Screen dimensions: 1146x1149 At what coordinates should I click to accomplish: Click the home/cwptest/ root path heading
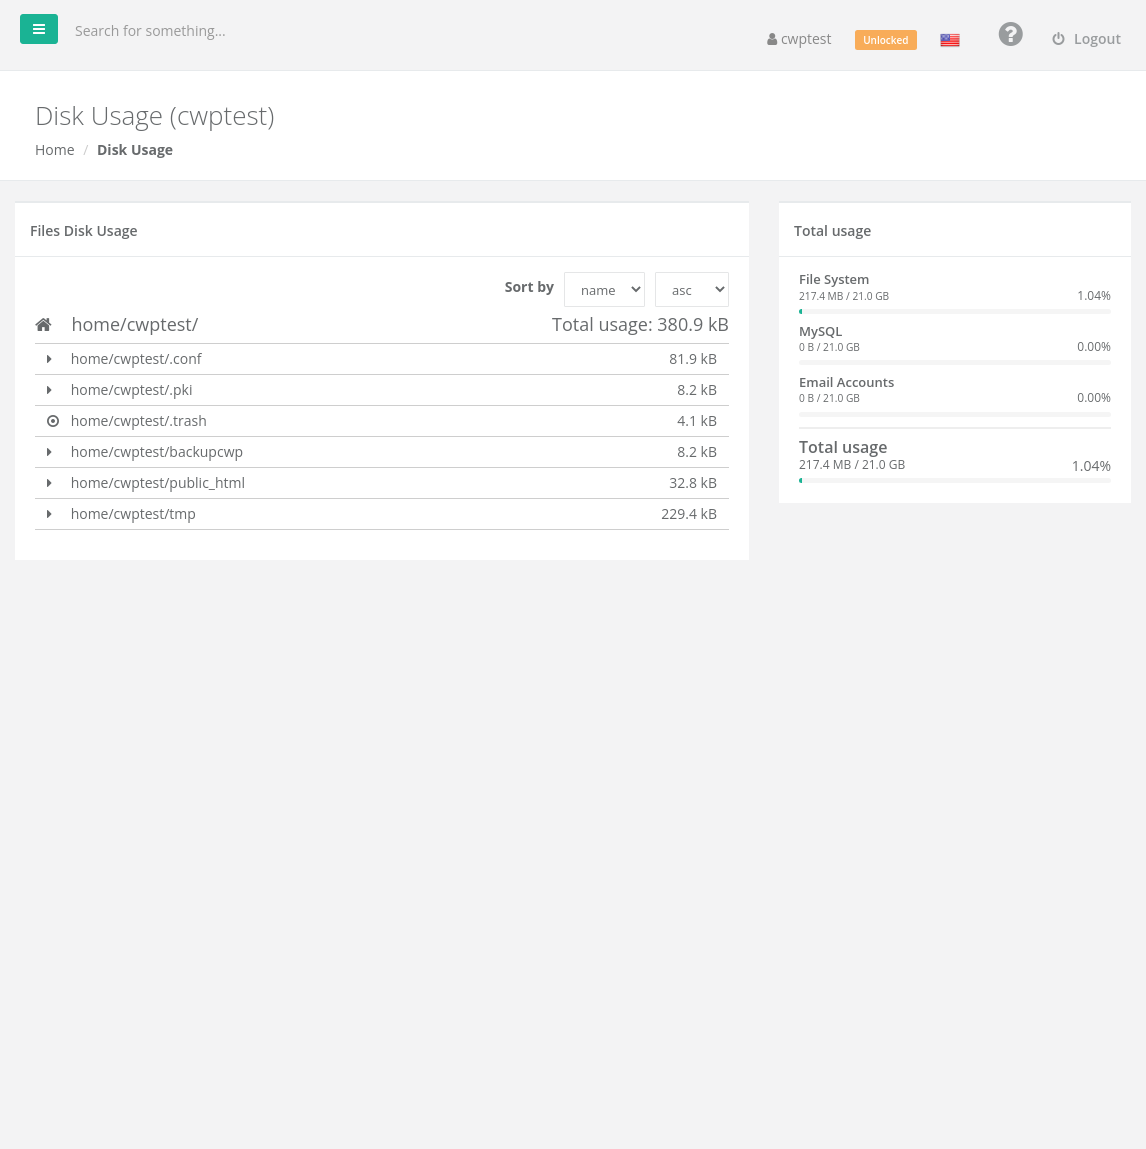click(x=135, y=325)
